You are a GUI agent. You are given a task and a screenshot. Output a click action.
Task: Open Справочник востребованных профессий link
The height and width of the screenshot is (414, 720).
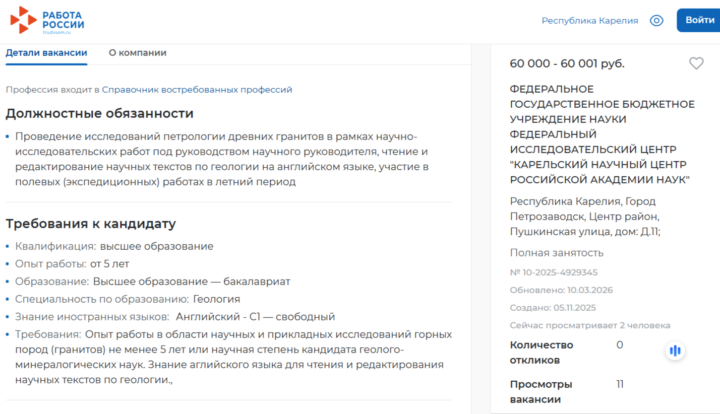[x=197, y=89]
